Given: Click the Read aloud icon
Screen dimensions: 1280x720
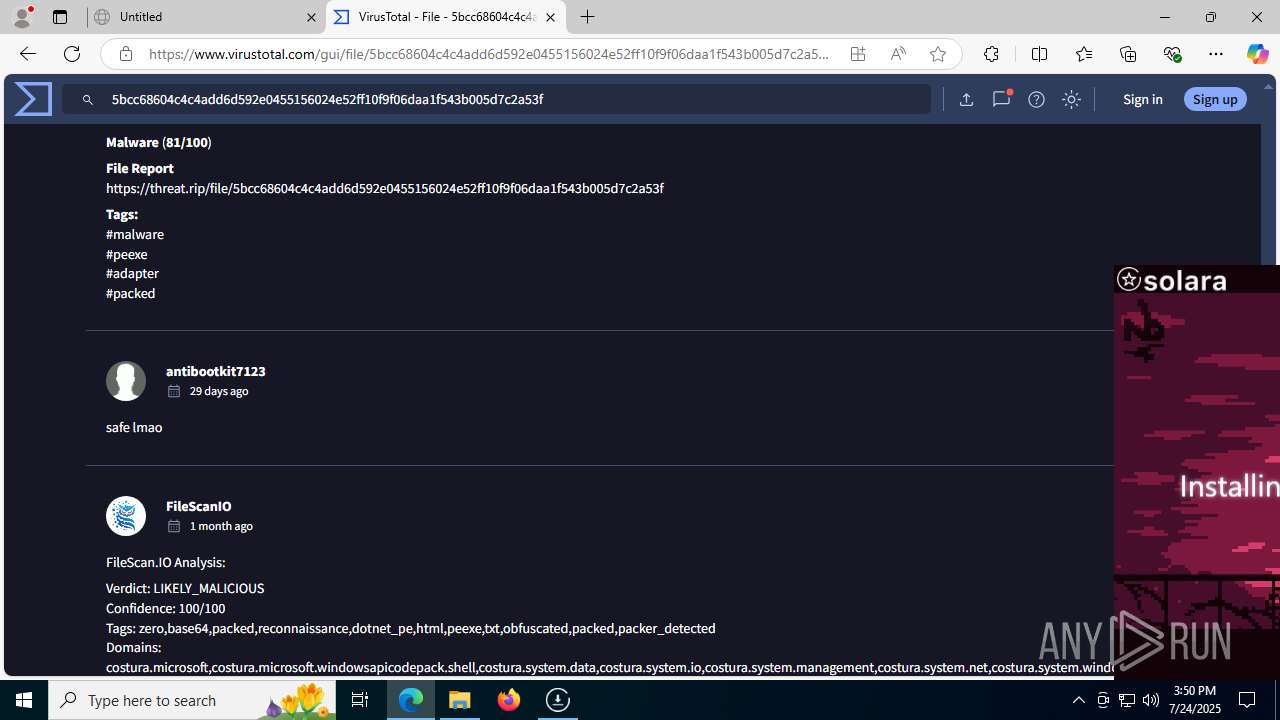Looking at the screenshot, I should pyautogui.click(x=898, y=54).
